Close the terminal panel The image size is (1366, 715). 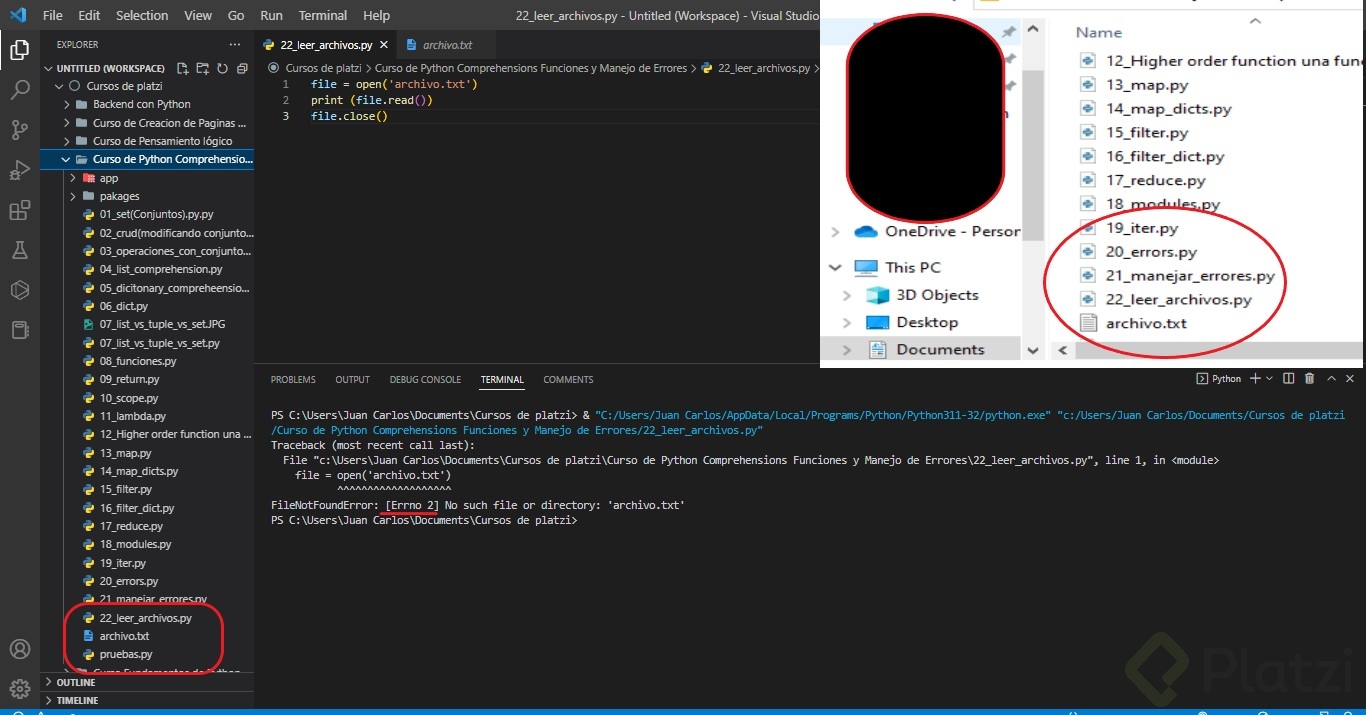click(x=1352, y=379)
